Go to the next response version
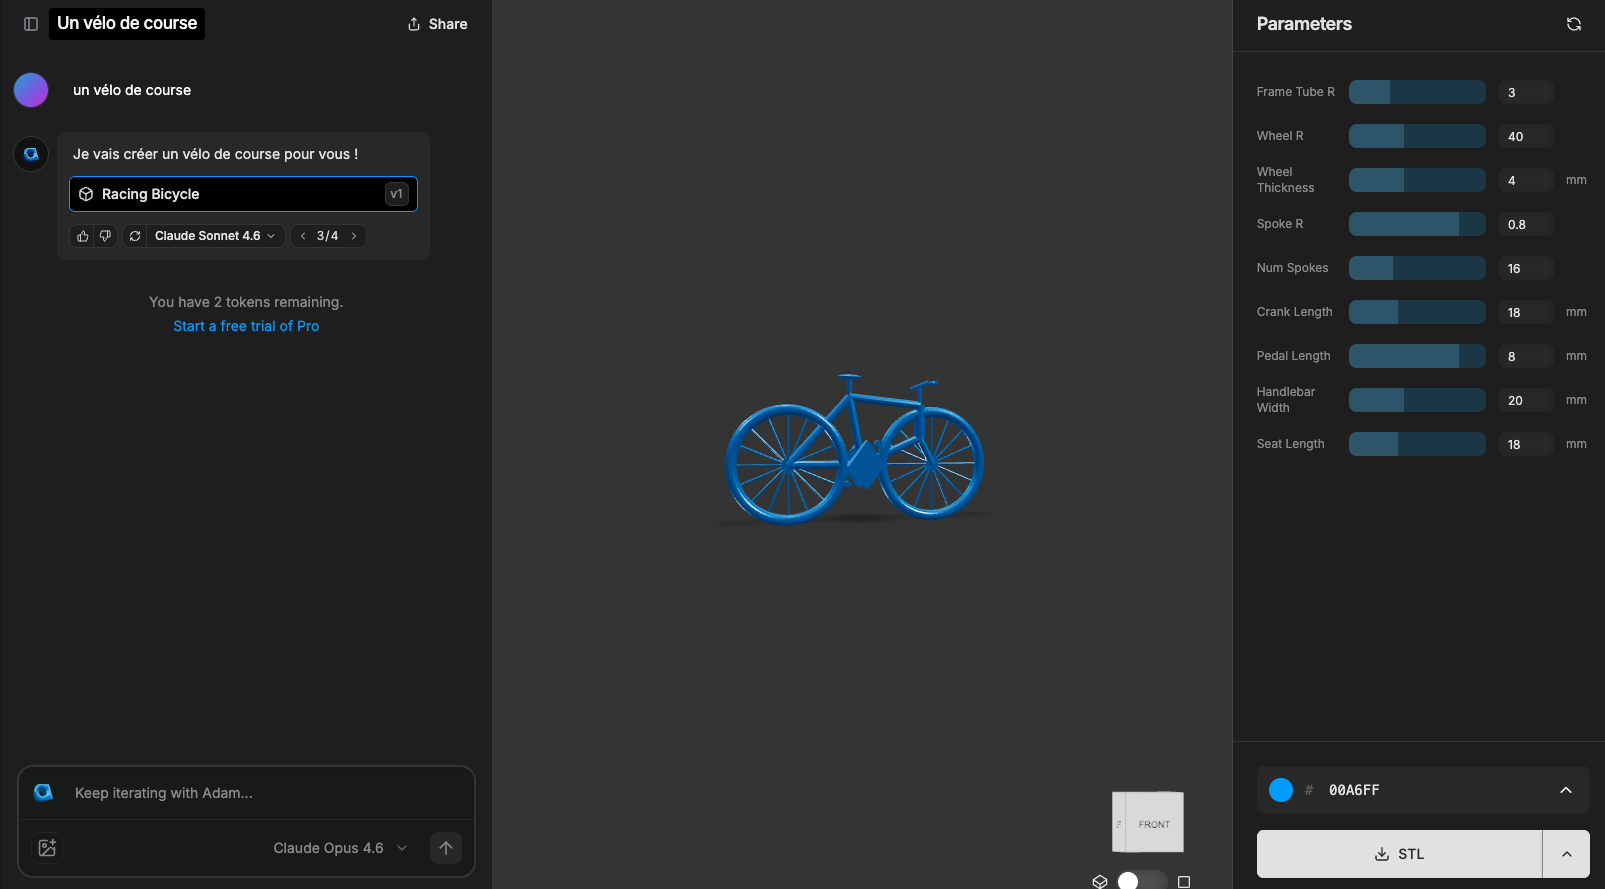The height and width of the screenshot is (889, 1605). click(x=353, y=236)
